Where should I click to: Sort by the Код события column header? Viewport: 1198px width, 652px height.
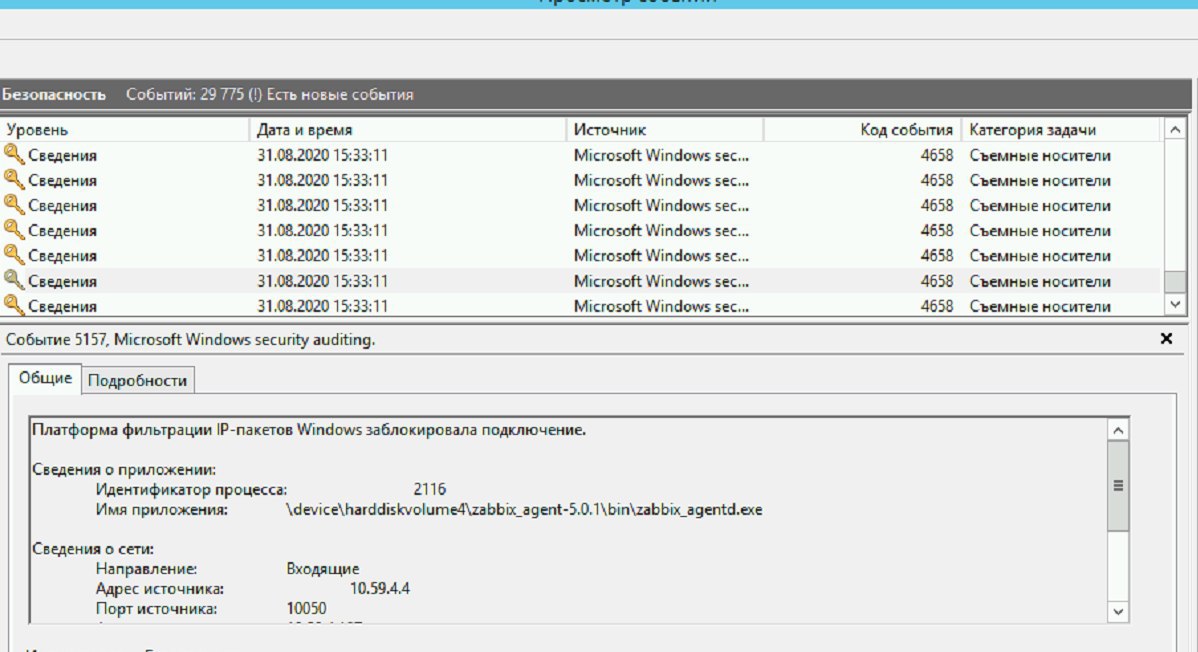[863, 130]
